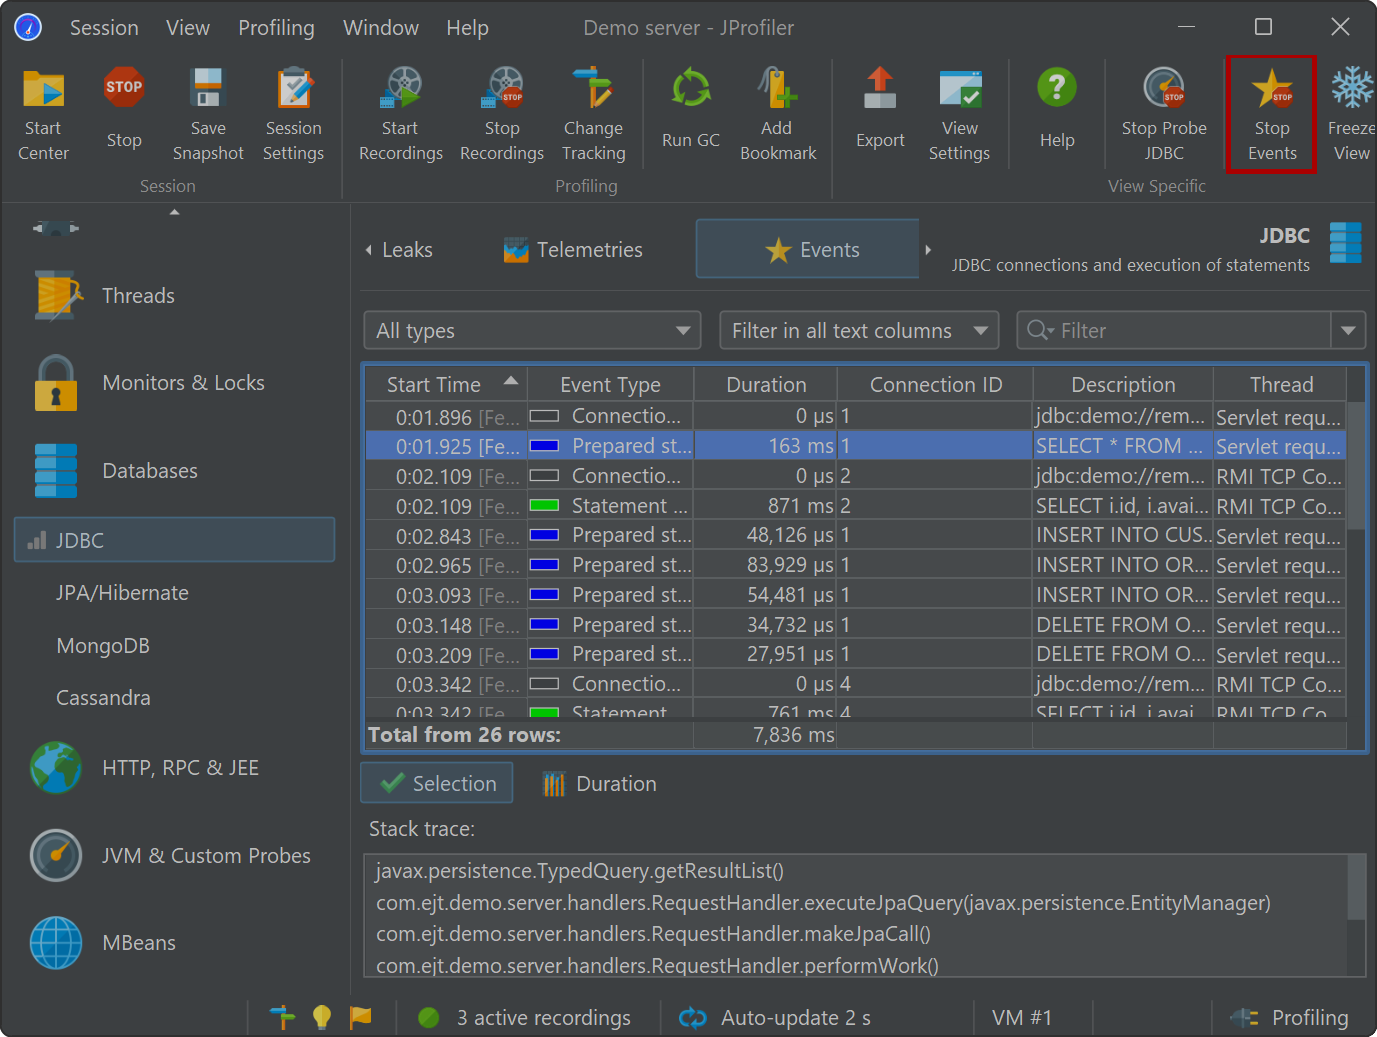
Task: Click the left arrow next to the Leaks tab
Action: pyautogui.click(x=369, y=250)
